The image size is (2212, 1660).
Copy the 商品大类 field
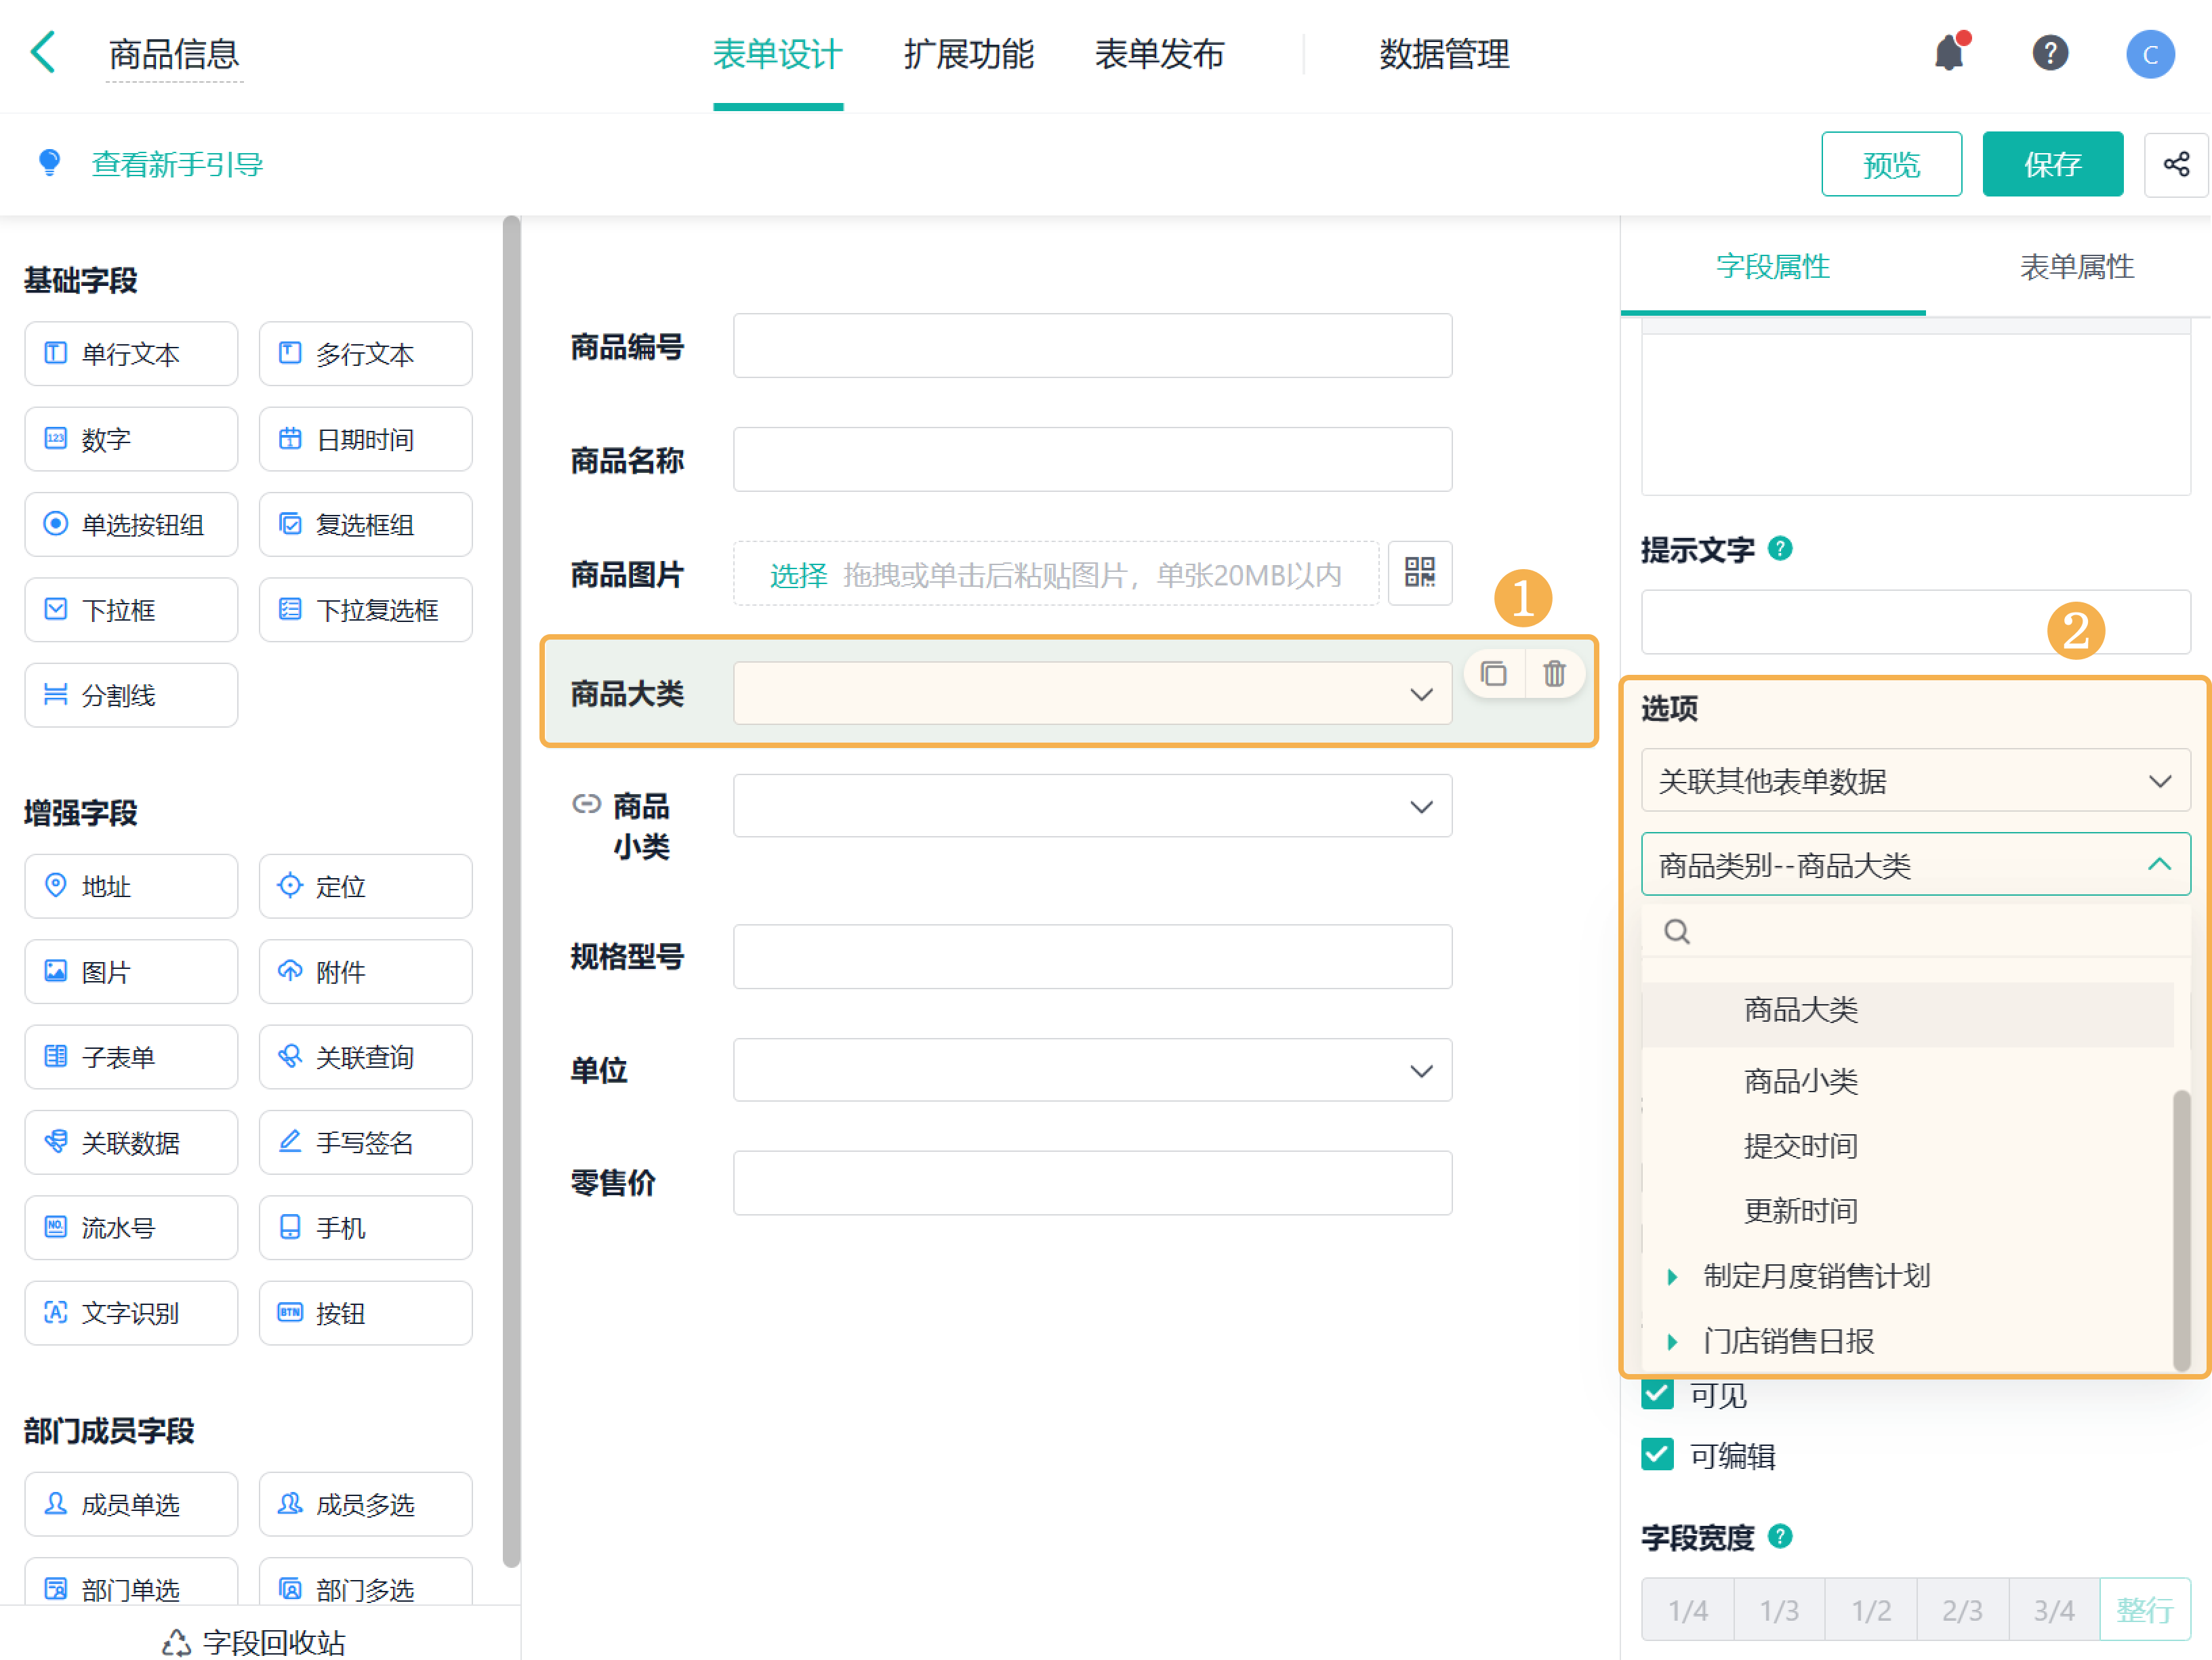(1493, 674)
